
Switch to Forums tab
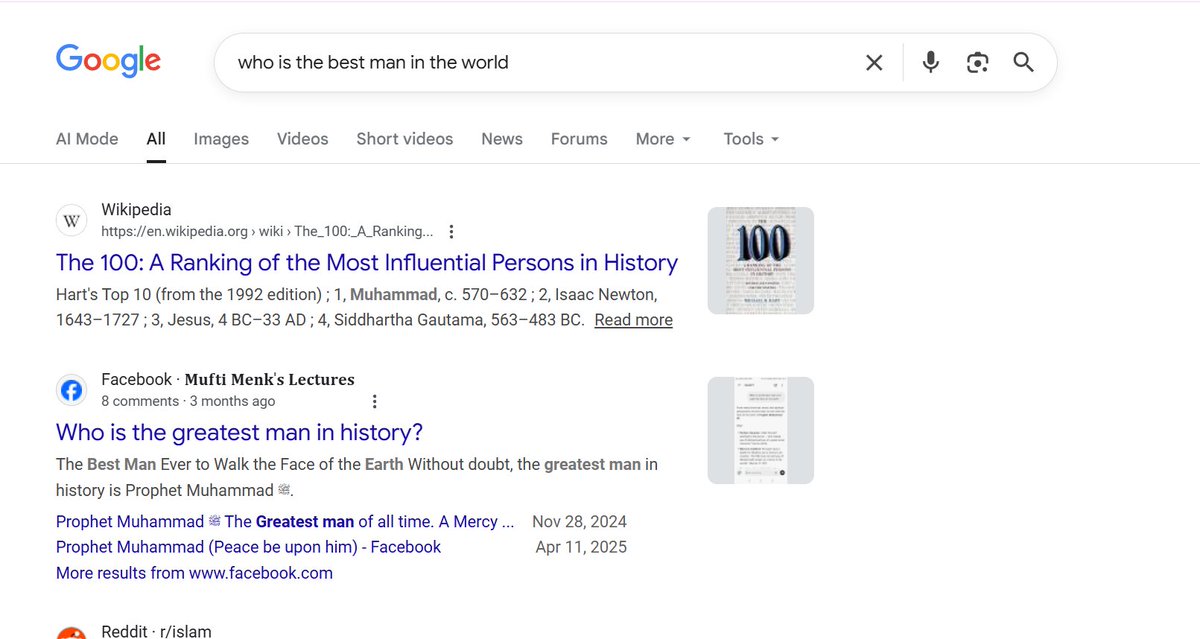(x=579, y=139)
